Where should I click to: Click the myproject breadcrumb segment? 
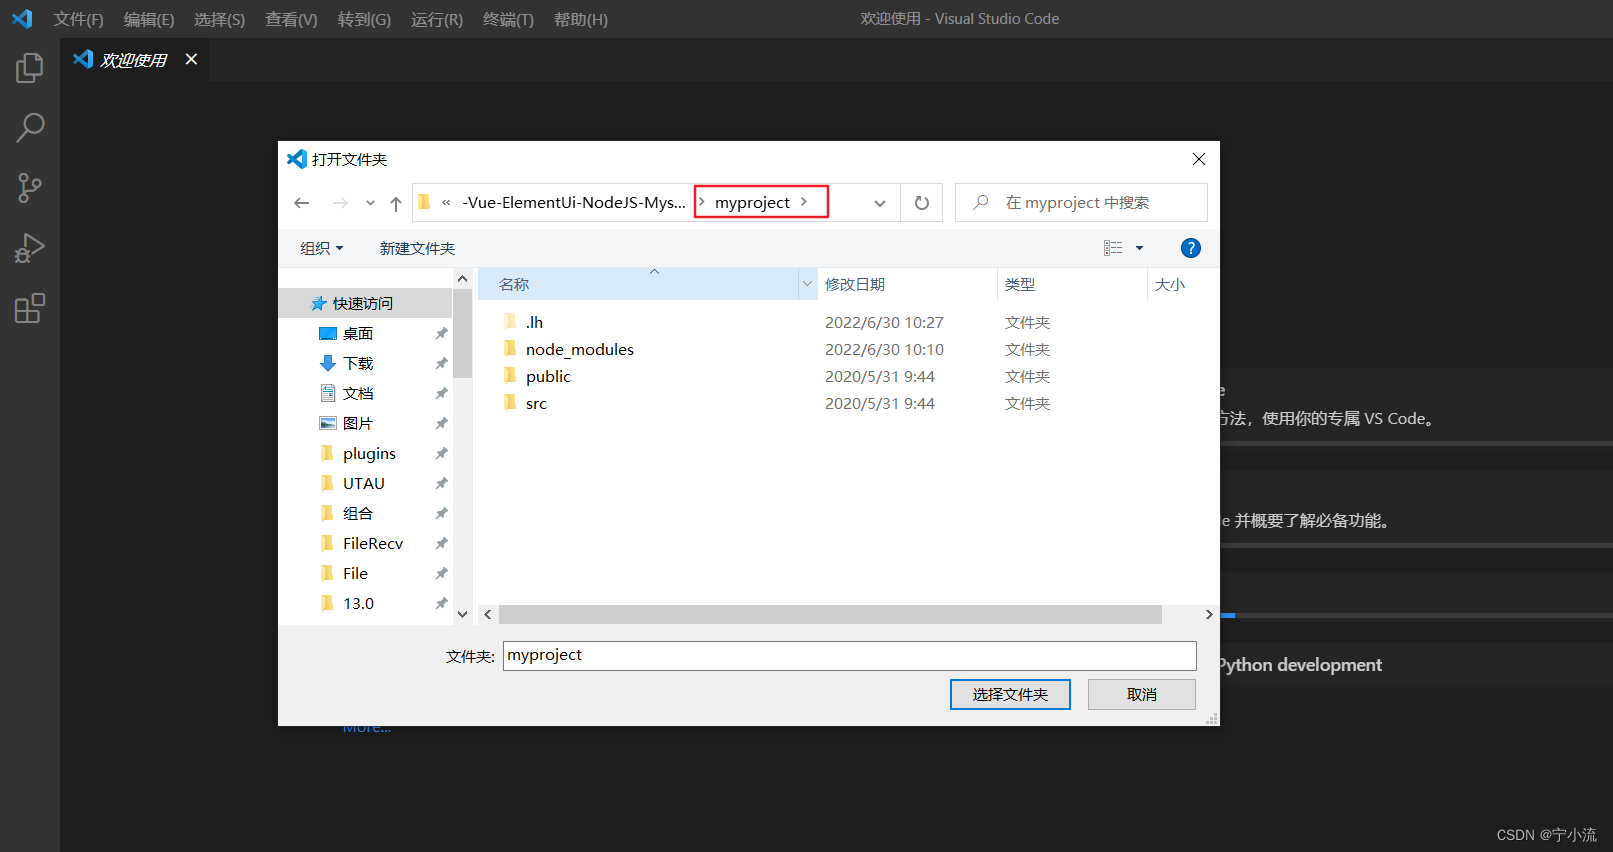pyautogui.click(x=752, y=202)
